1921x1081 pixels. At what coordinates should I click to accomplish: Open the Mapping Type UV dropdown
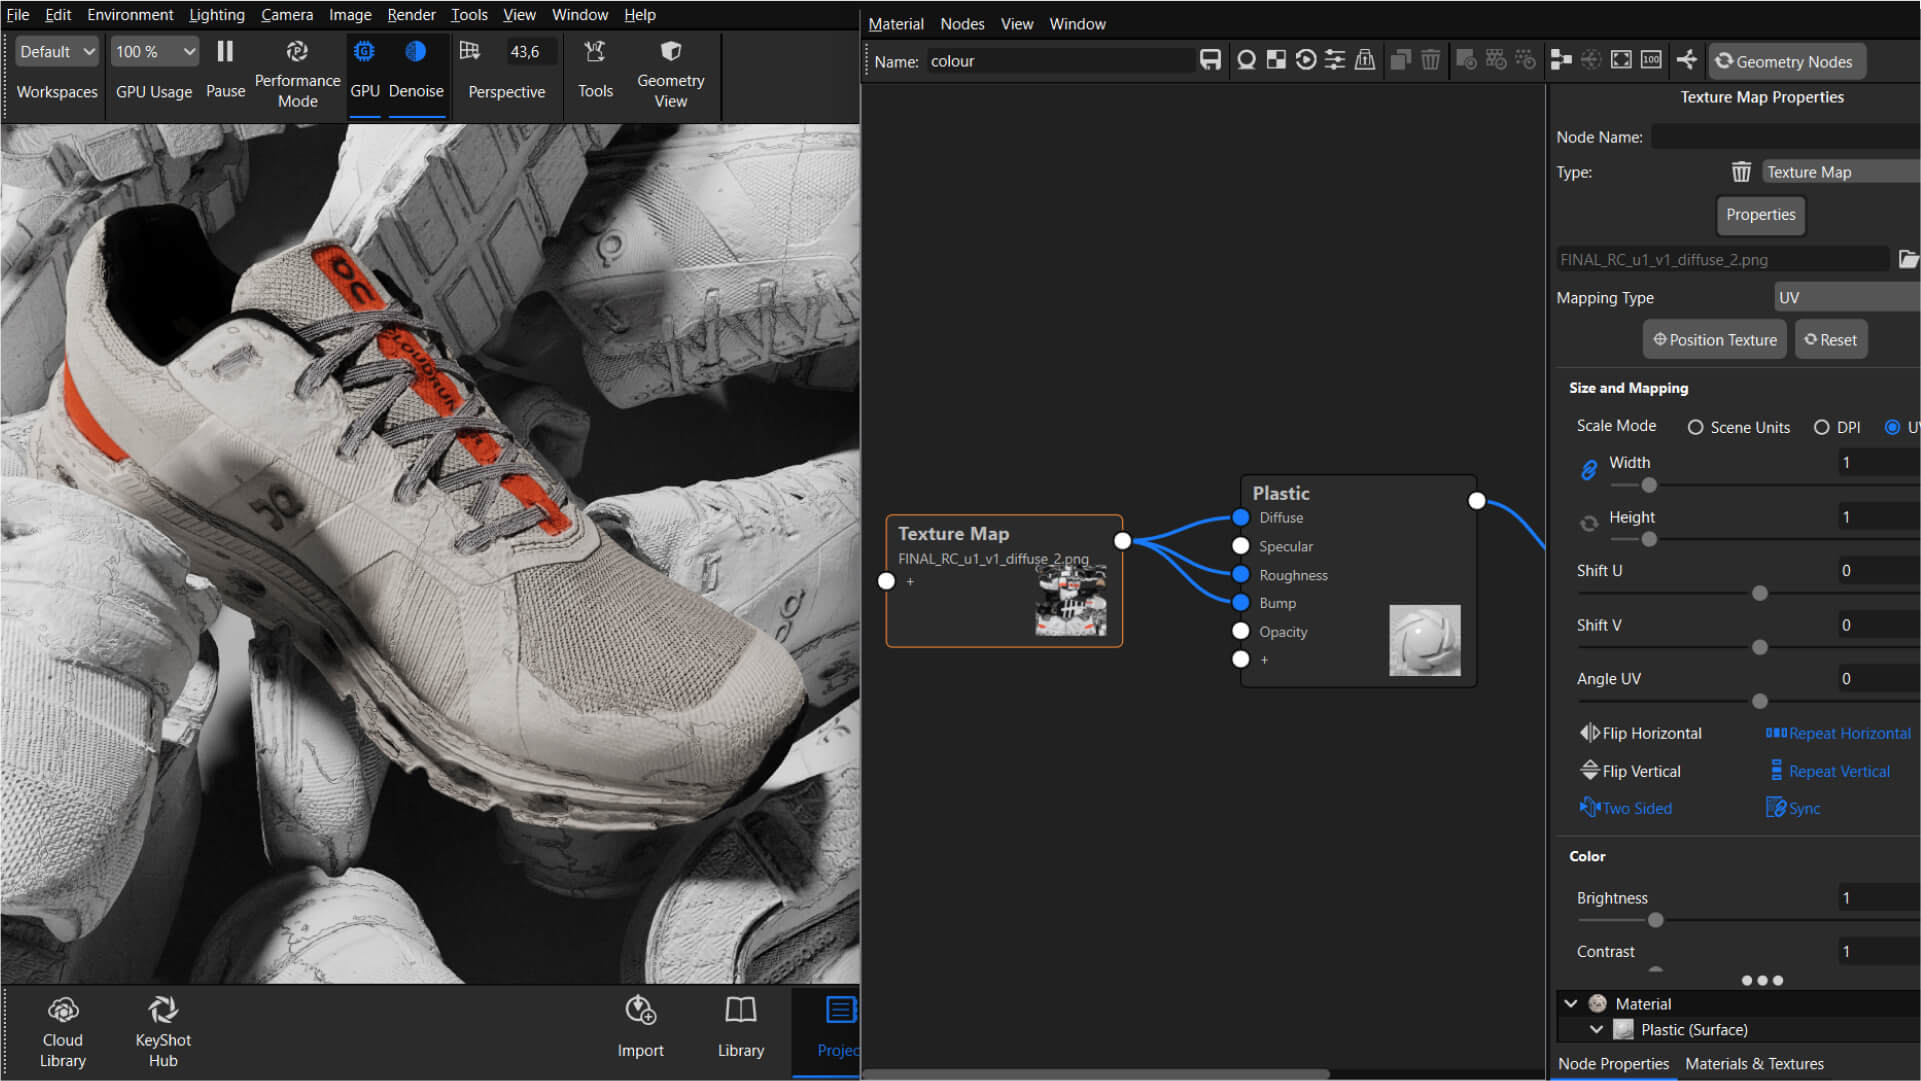coord(1847,297)
